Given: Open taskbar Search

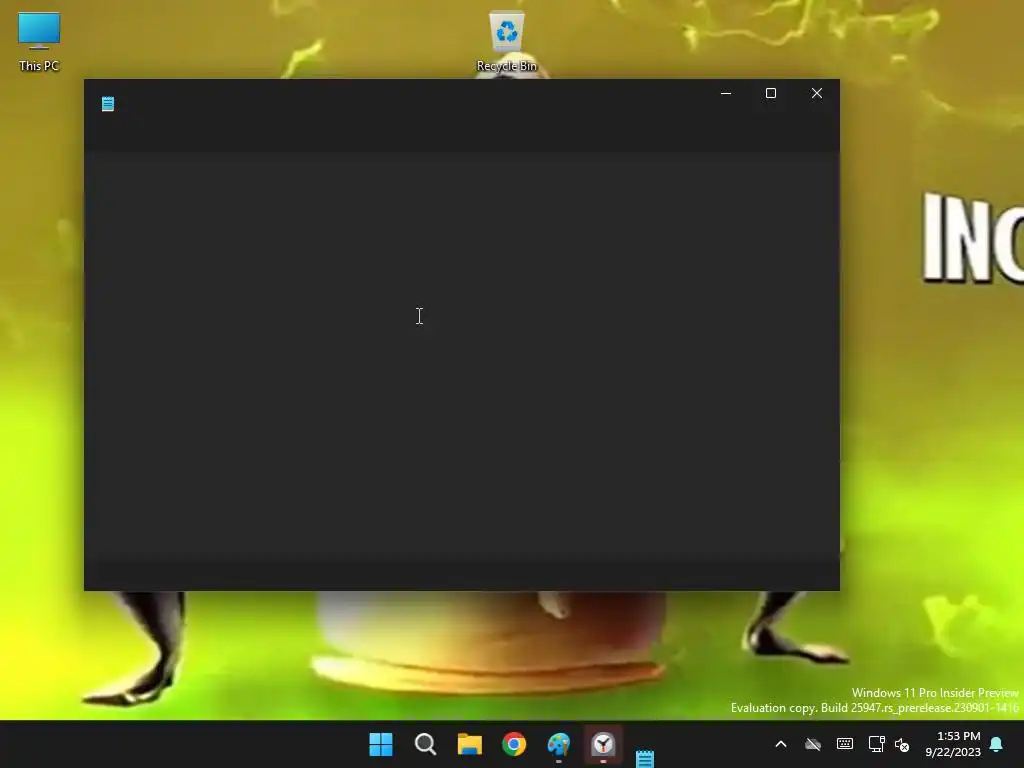Looking at the screenshot, I should (425, 744).
